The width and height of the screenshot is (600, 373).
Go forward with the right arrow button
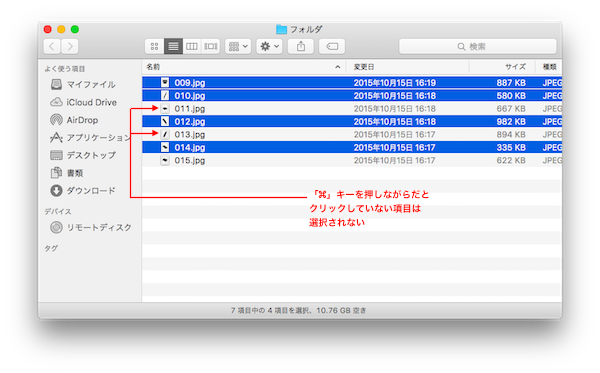(70, 47)
